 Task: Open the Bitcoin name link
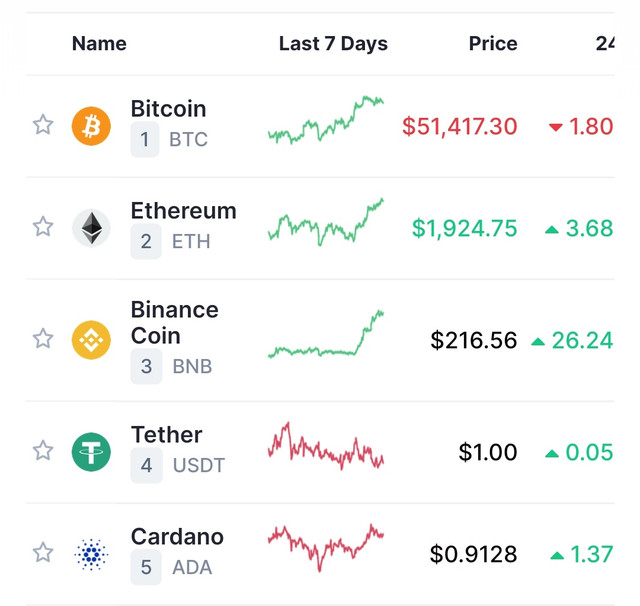tap(168, 109)
